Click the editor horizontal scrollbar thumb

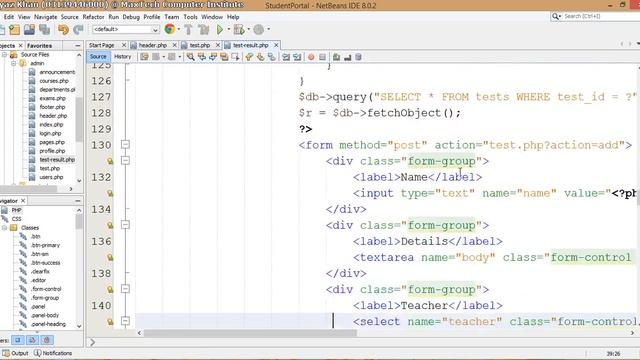pos(251,333)
